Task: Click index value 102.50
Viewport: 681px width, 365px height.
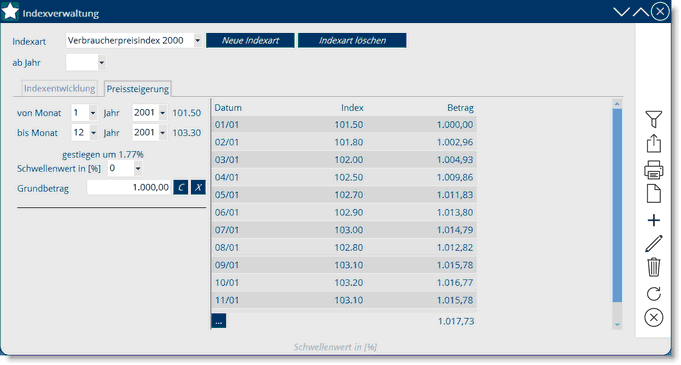Action: click(349, 177)
